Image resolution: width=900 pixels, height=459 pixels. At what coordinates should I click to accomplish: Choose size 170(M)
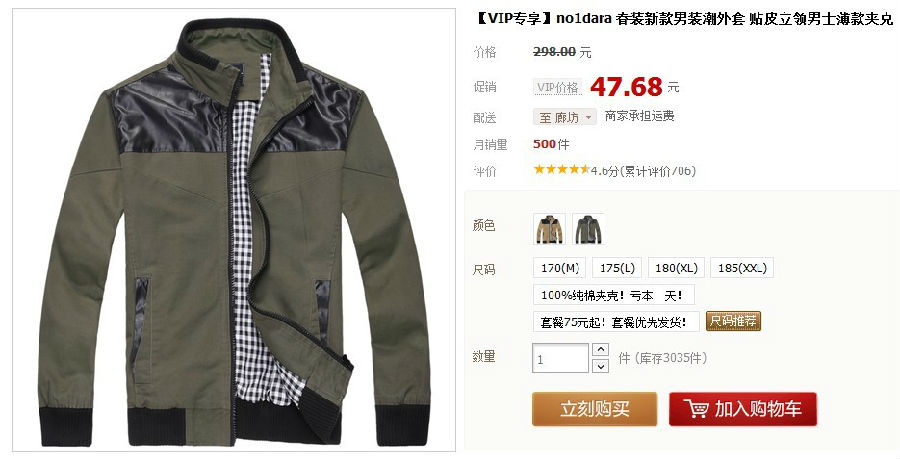(560, 268)
